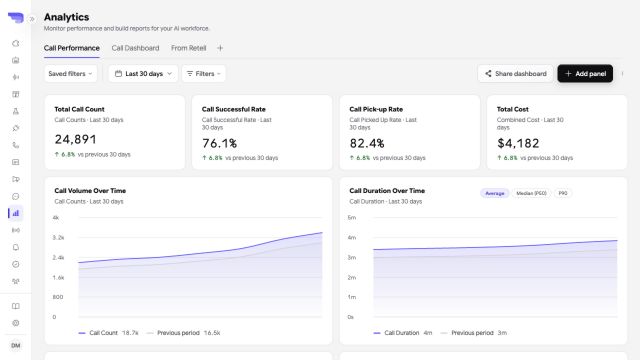Open the broadcast signal sidebar icon
Viewport: 640px width, 360px height.
click(16, 230)
